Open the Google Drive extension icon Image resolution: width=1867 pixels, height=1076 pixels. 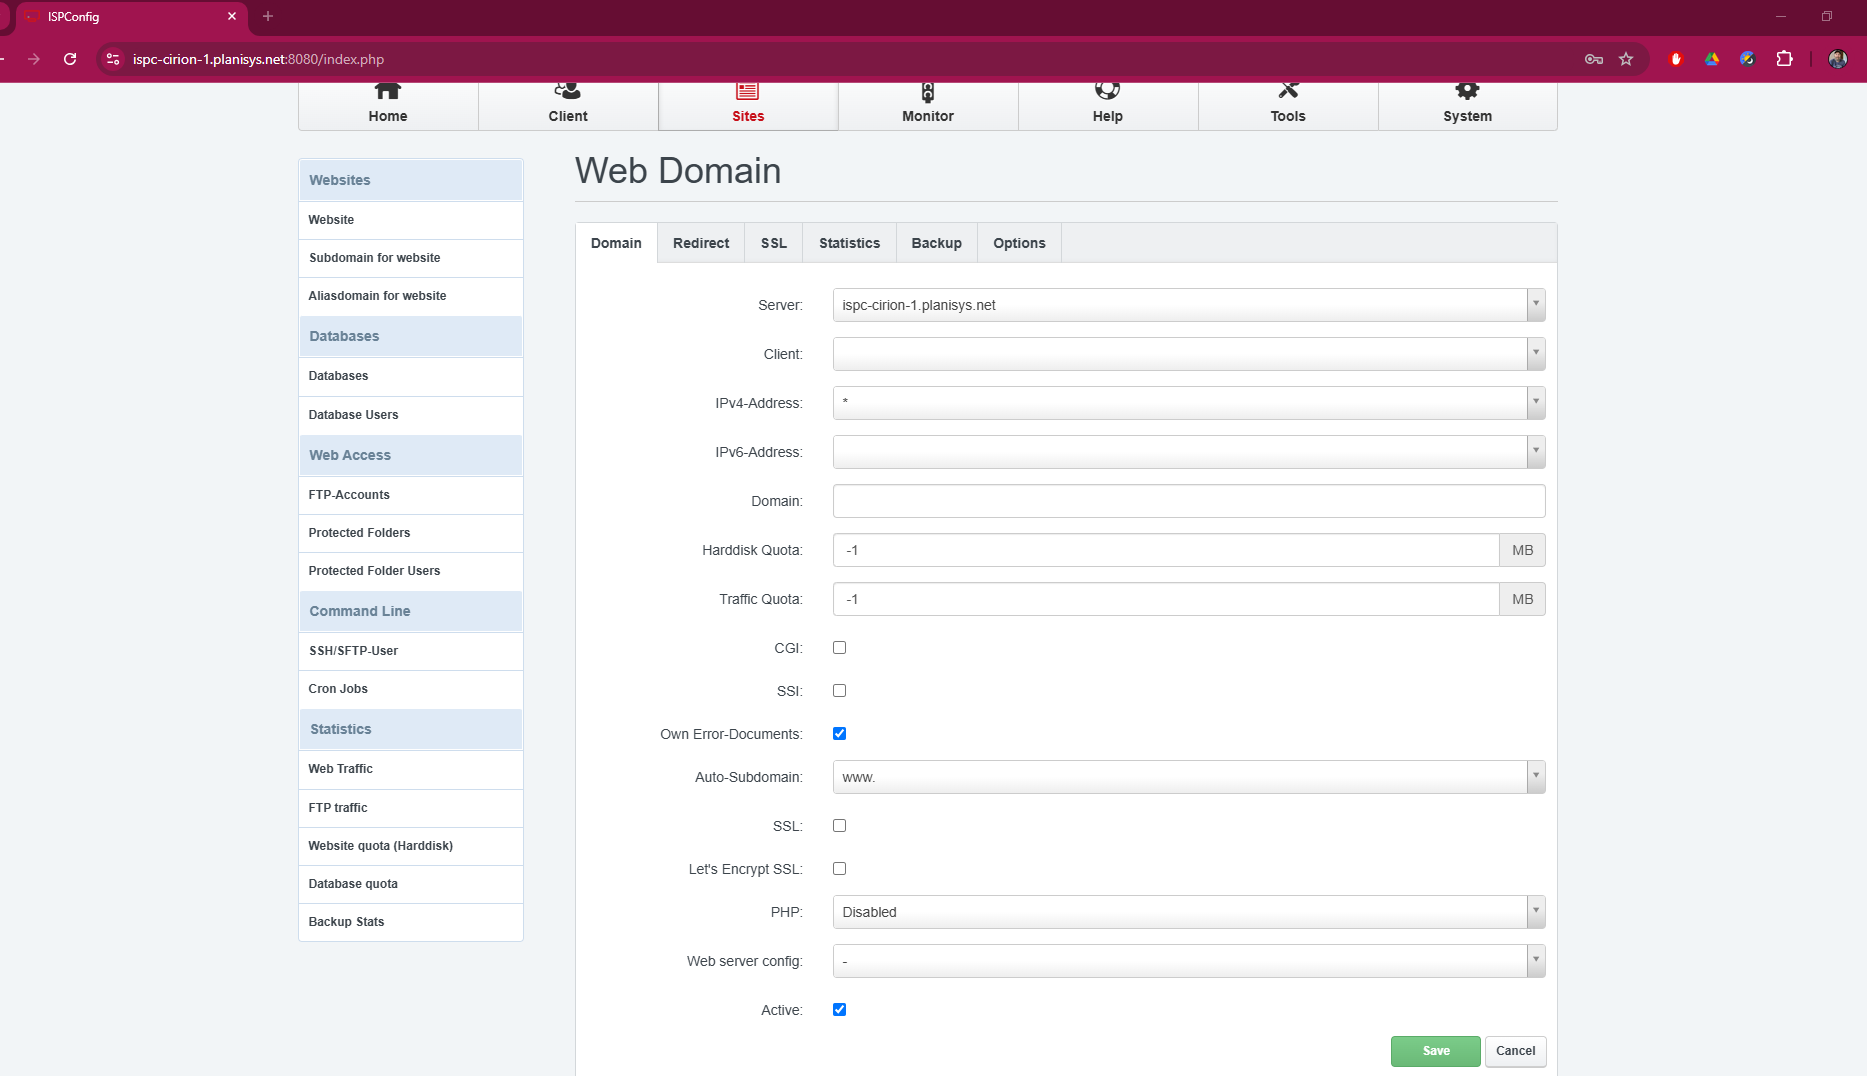[x=1712, y=59]
